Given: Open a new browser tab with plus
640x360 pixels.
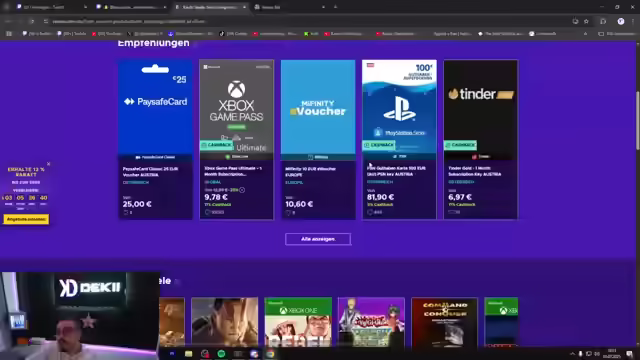Looking at the screenshot, I should coord(336,7).
